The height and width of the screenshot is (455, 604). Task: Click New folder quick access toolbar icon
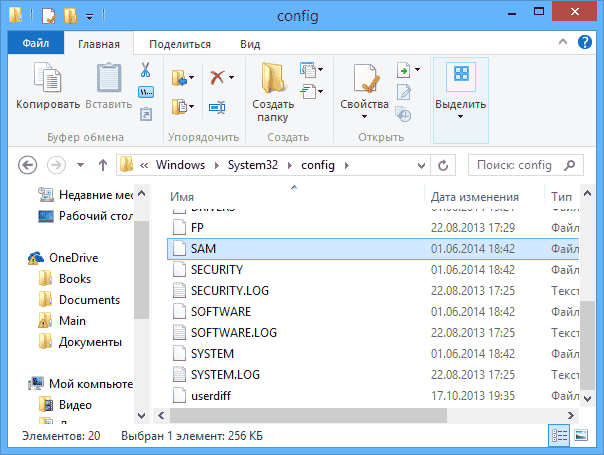tap(70, 16)
